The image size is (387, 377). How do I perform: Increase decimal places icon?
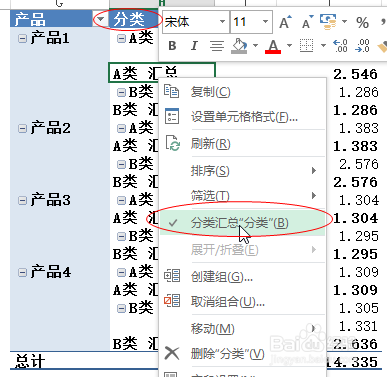click(340, 46)
